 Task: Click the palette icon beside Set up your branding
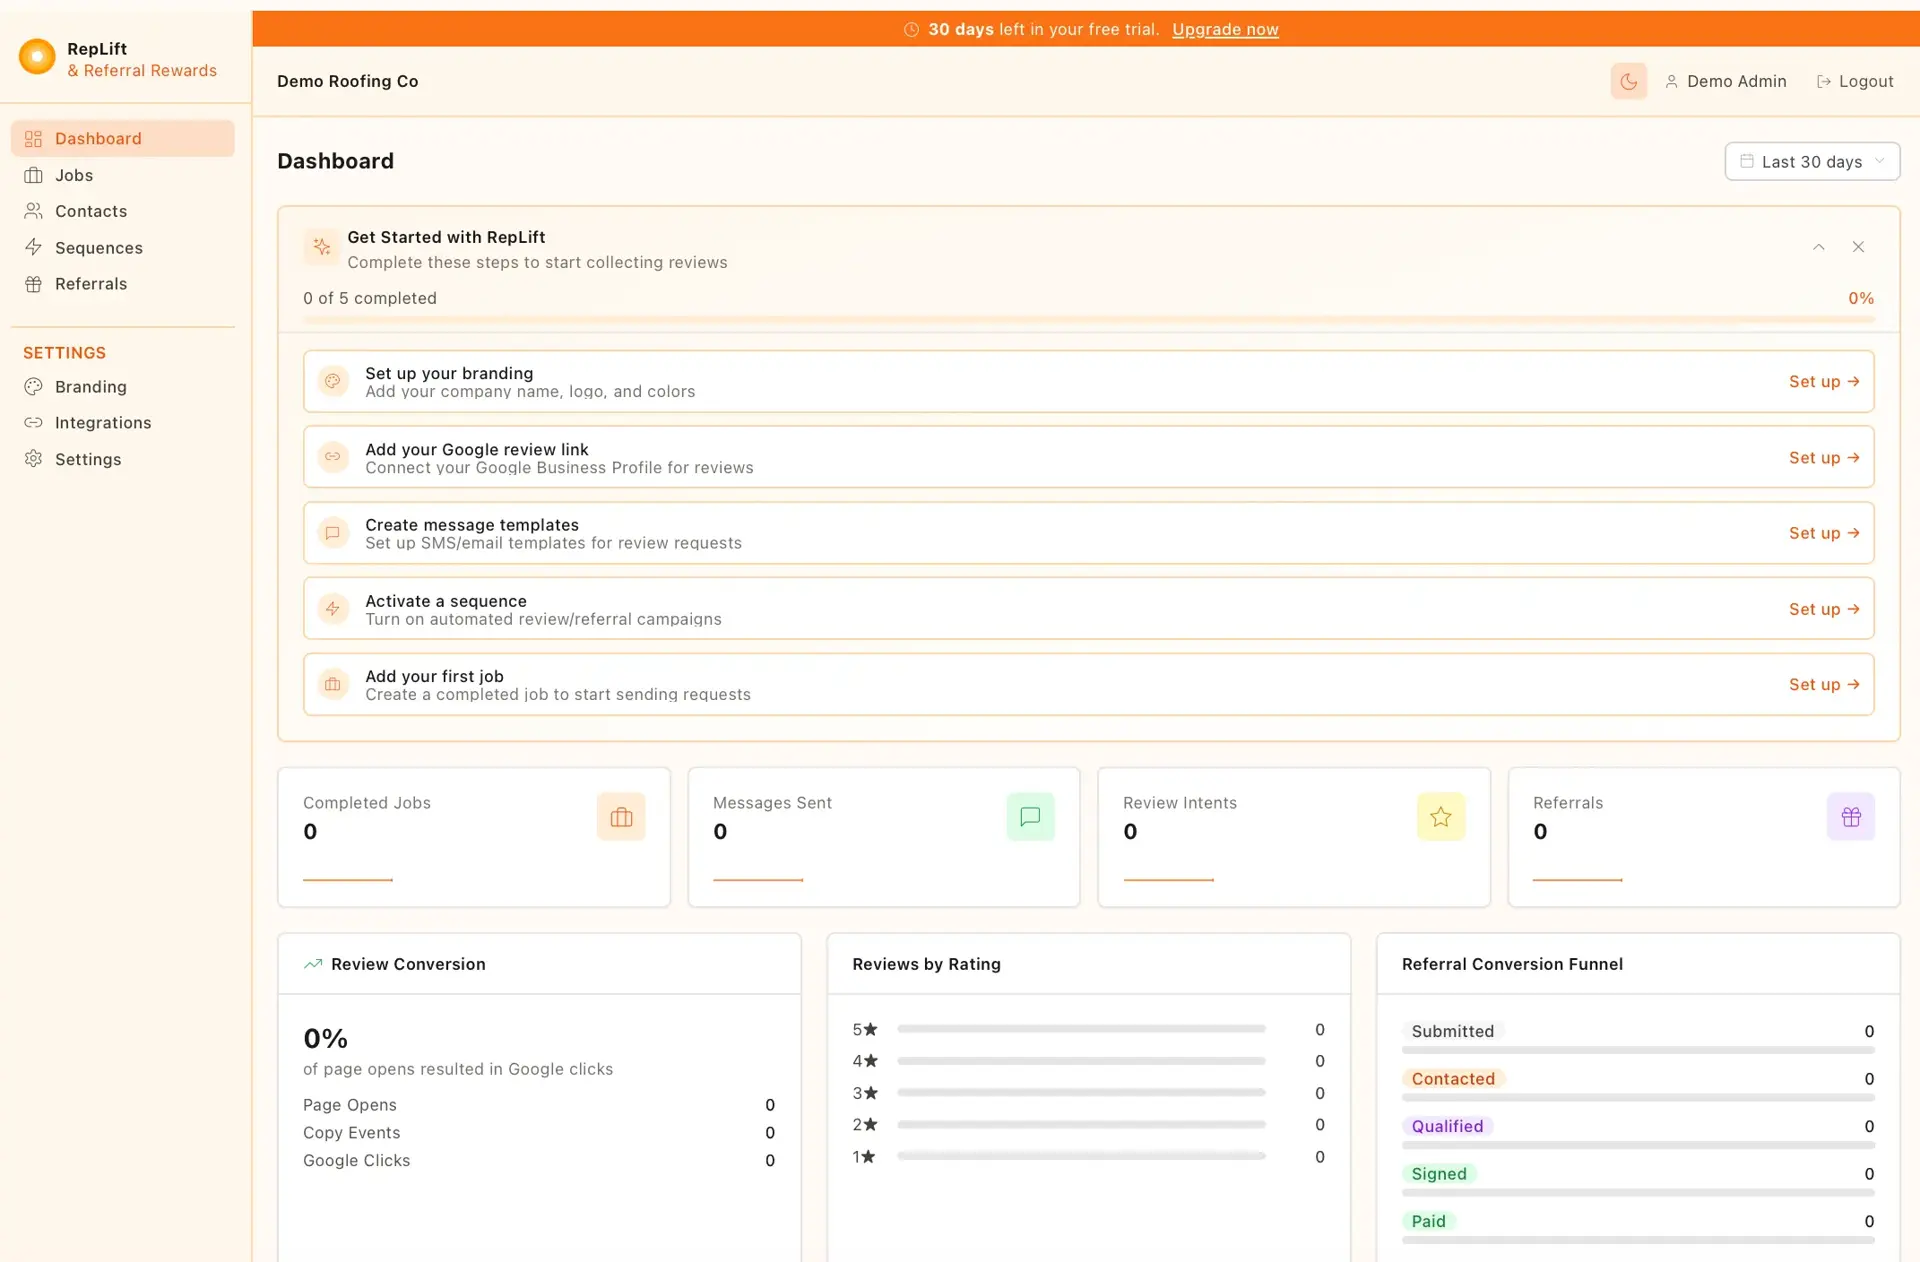click(x=333, y=381)
